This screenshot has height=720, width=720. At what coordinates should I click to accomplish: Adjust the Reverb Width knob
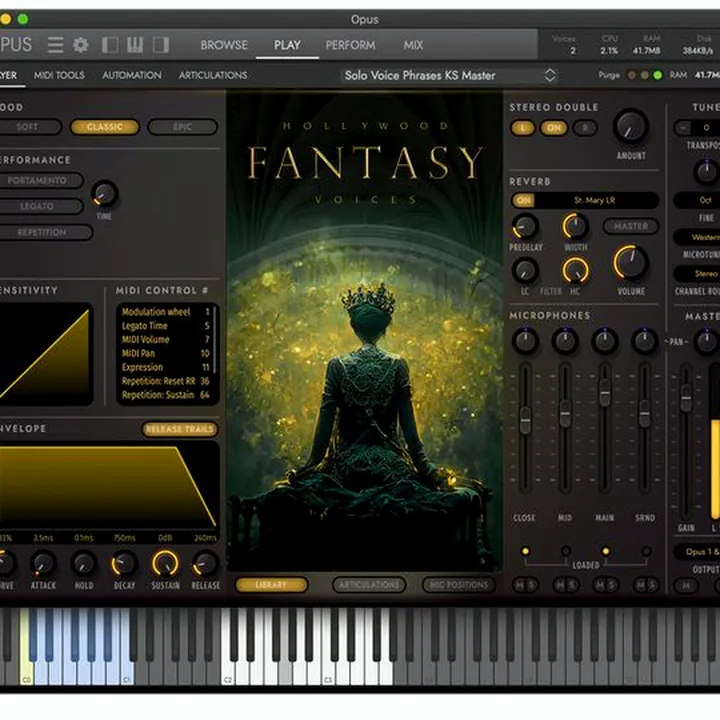point(575,226)
